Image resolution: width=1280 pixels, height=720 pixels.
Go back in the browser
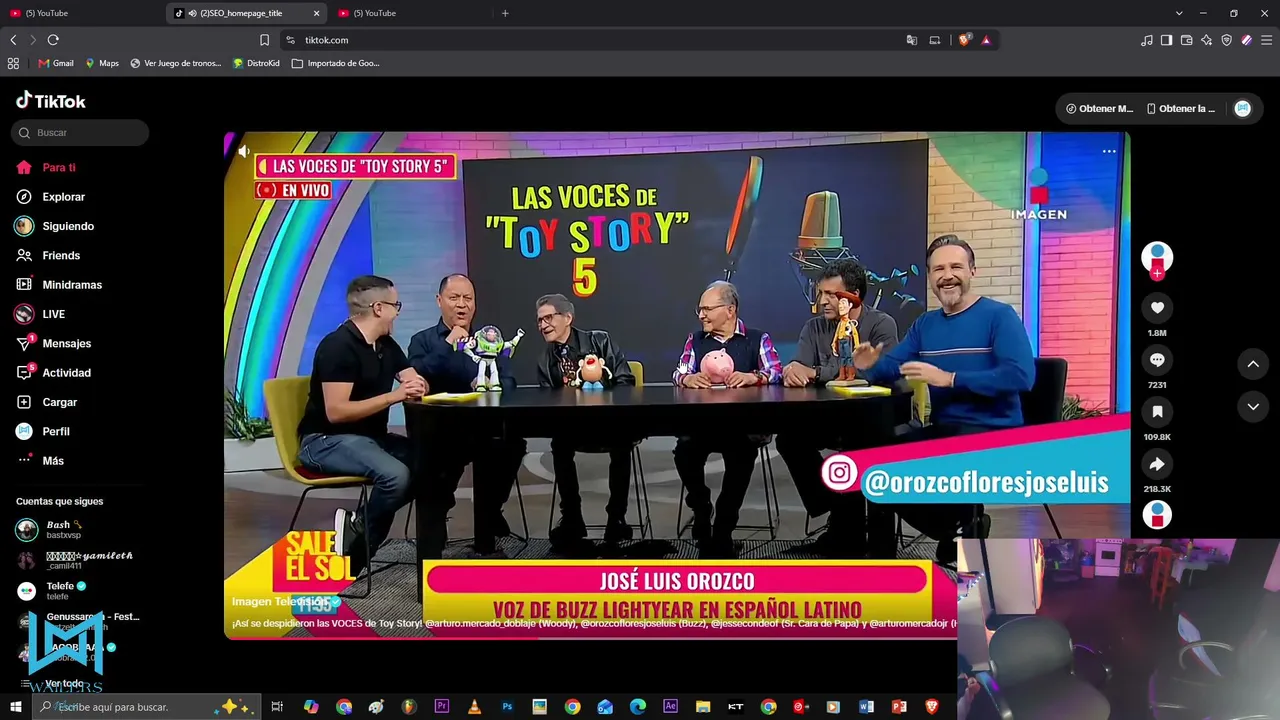coord(13,40)
